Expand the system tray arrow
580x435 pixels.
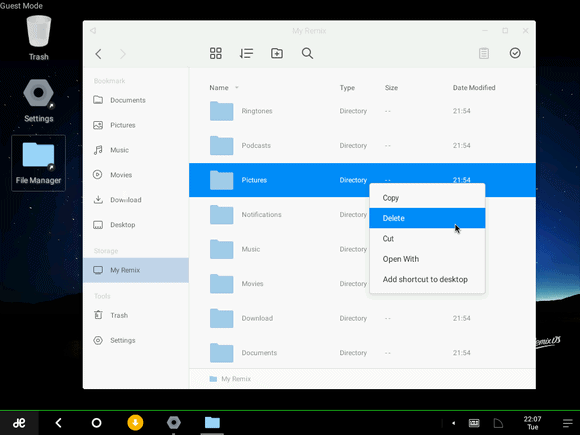coord(453,423)
